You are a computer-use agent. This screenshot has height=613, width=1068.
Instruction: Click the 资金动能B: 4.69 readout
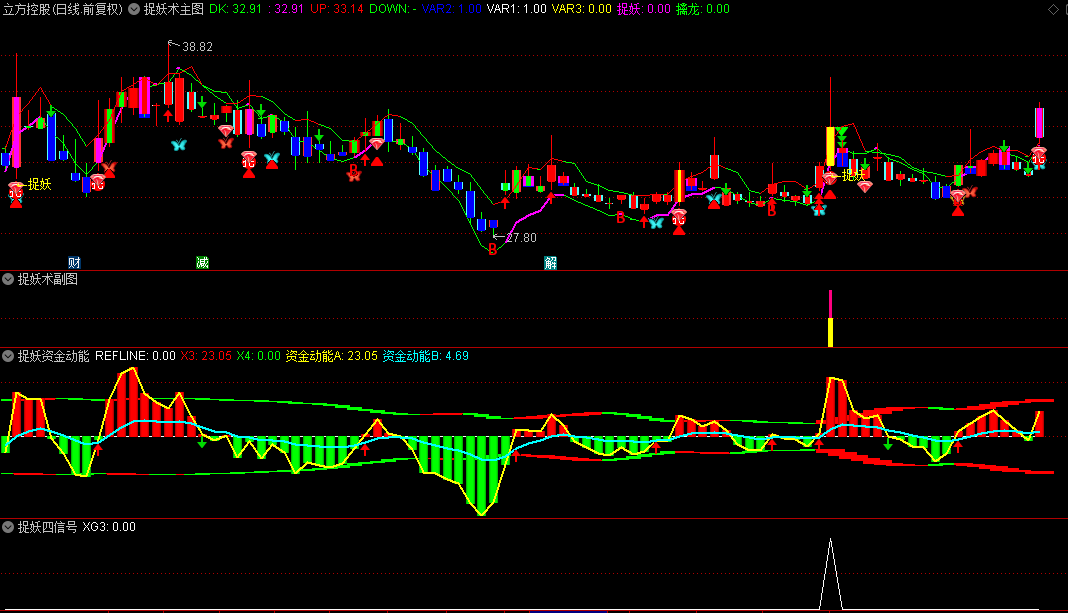[425, 356]
